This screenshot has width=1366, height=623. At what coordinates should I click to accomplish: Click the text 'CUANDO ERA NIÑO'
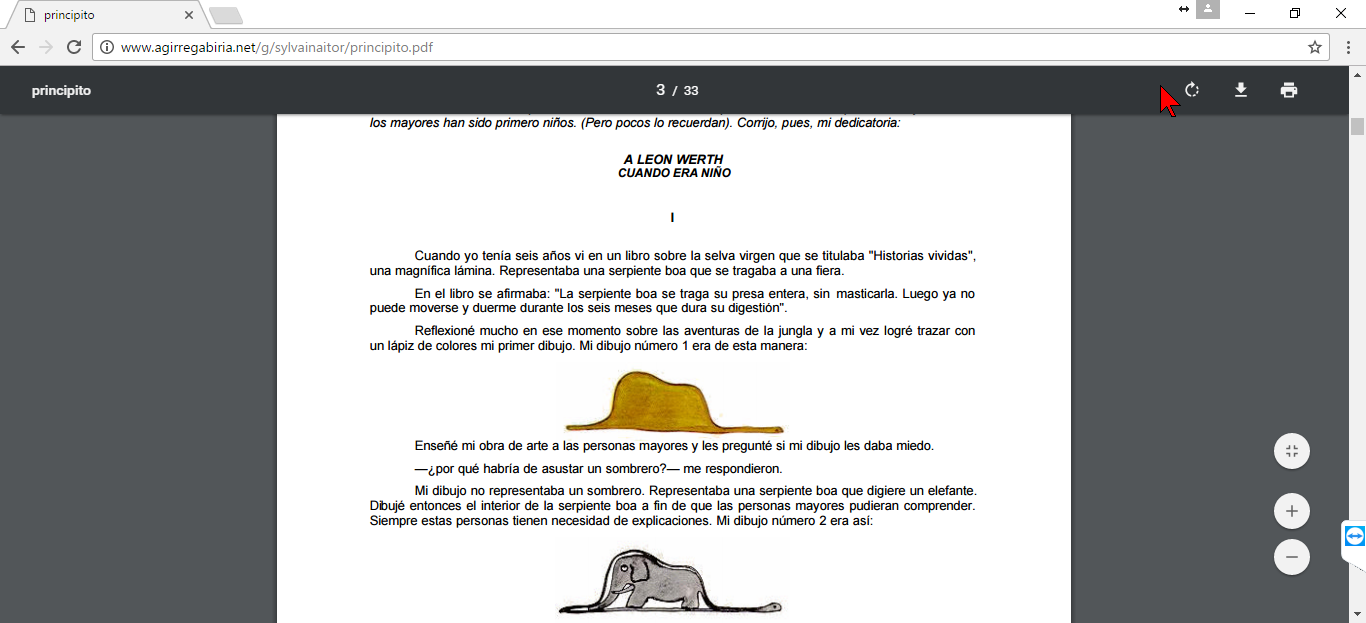point(674,173)
